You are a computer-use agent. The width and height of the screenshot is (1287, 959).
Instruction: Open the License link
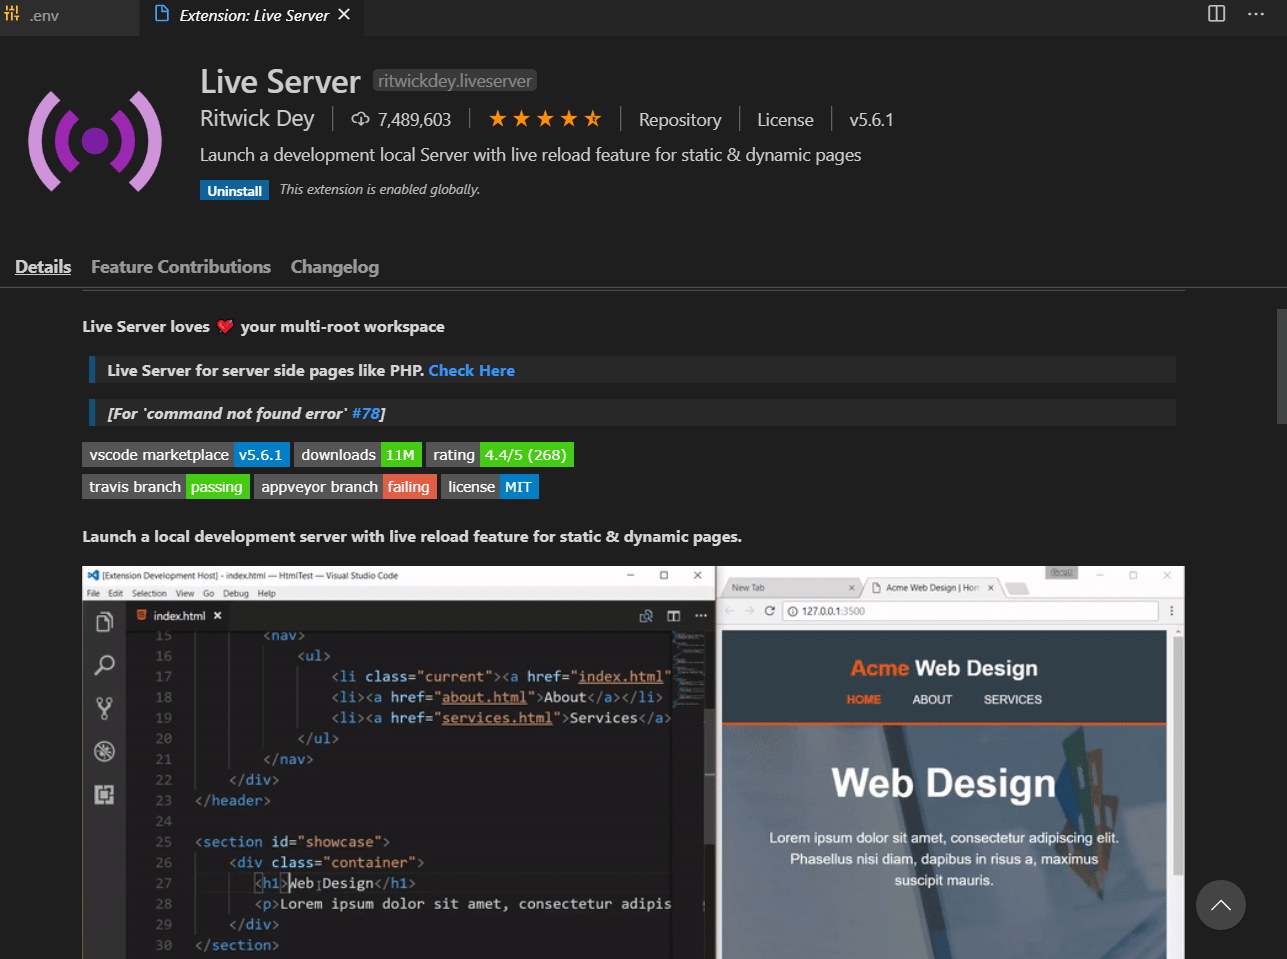[785, 120]
